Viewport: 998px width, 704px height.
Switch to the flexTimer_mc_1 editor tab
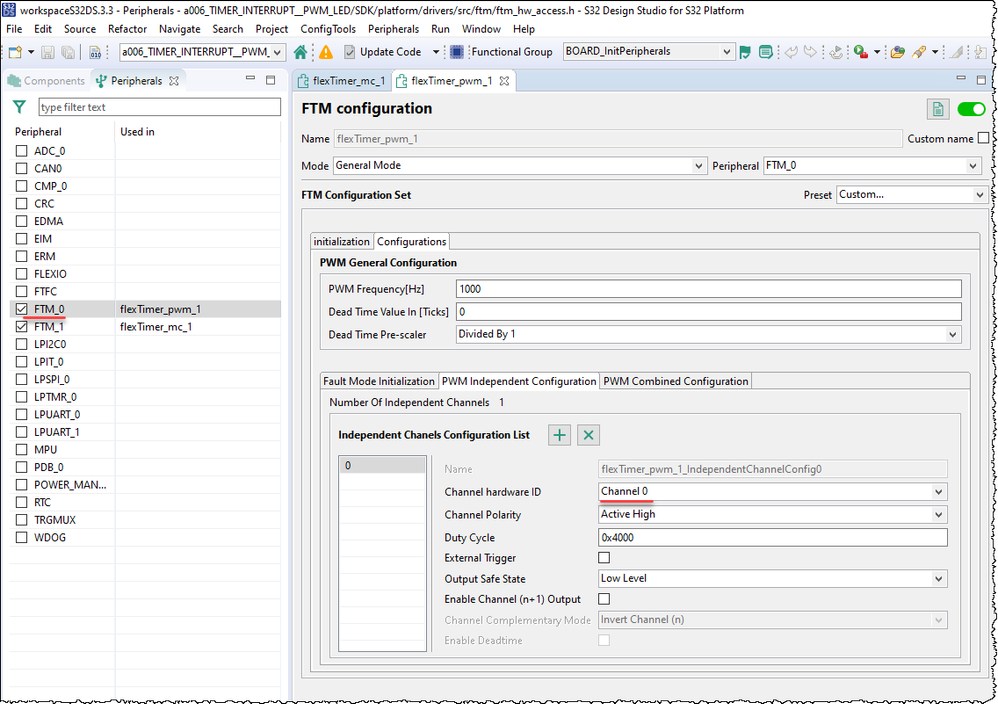[x=342, y=81]
